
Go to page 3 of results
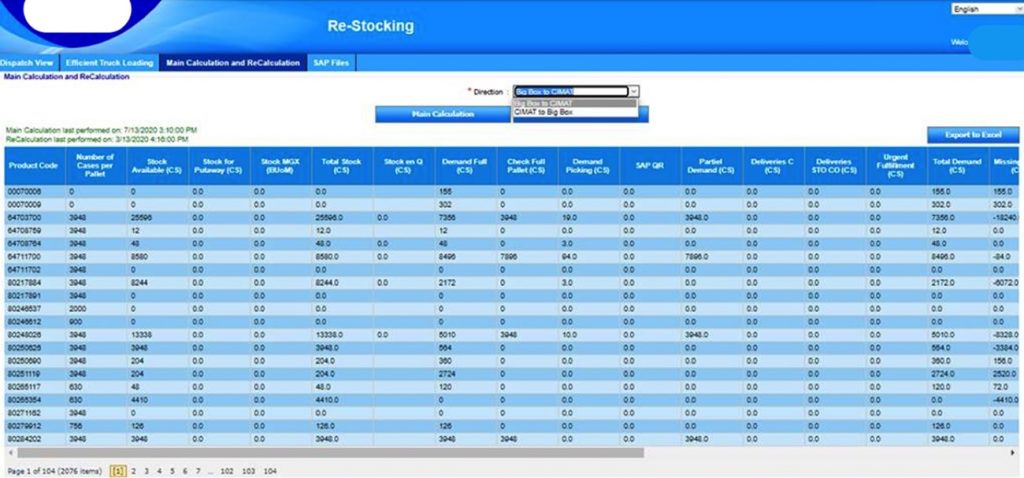click(146, 471)
